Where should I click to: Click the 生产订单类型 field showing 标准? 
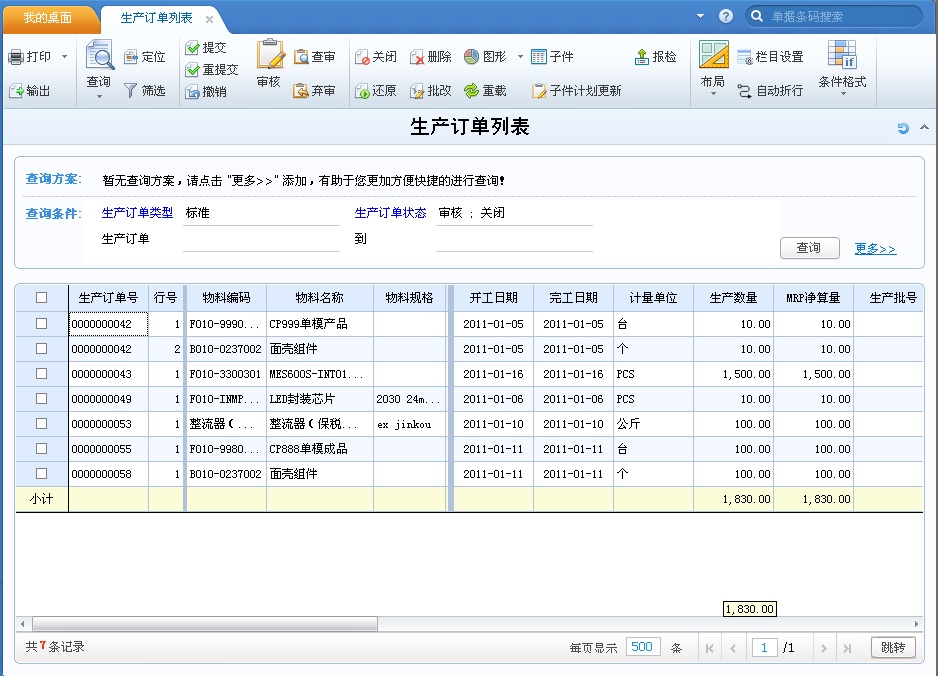[261, 214]
